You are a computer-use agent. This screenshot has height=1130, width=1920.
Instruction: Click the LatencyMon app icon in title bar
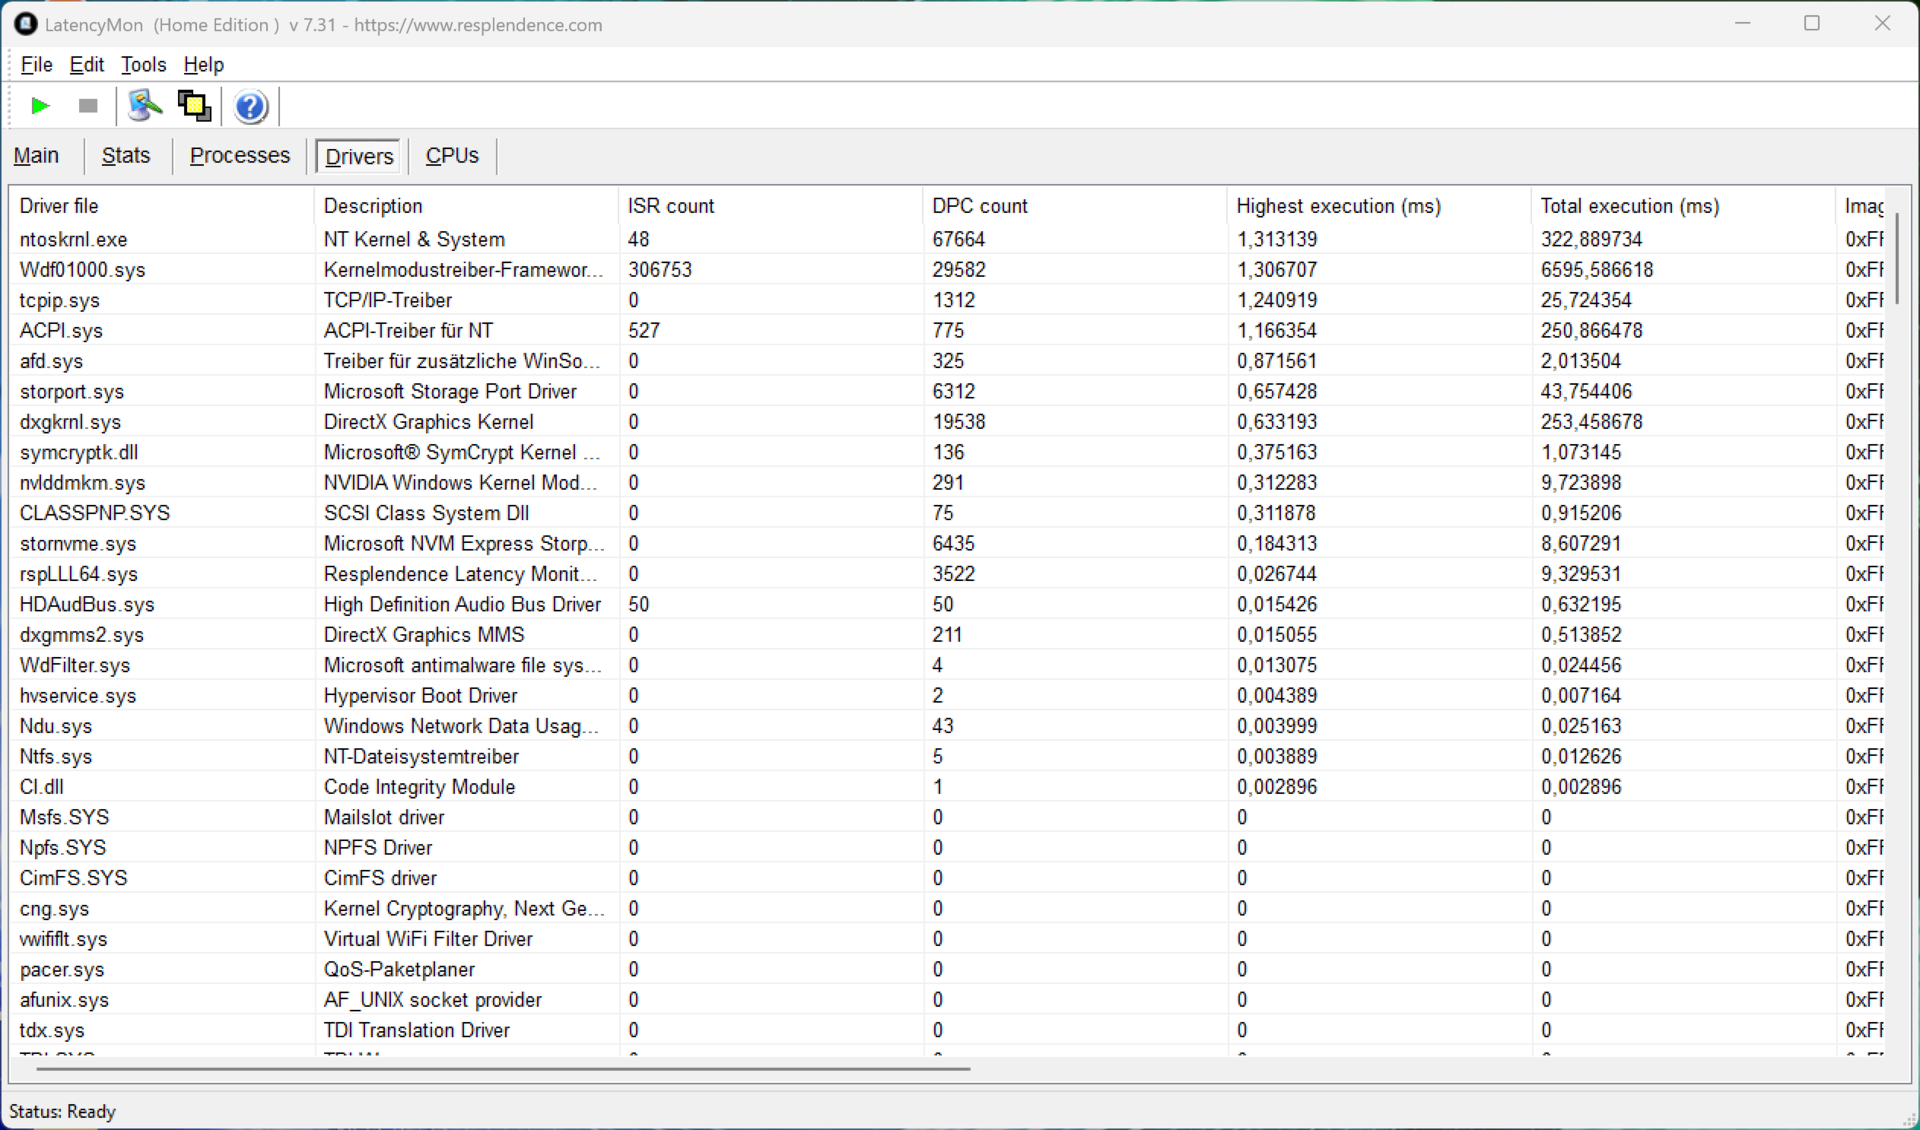(24, 24)
